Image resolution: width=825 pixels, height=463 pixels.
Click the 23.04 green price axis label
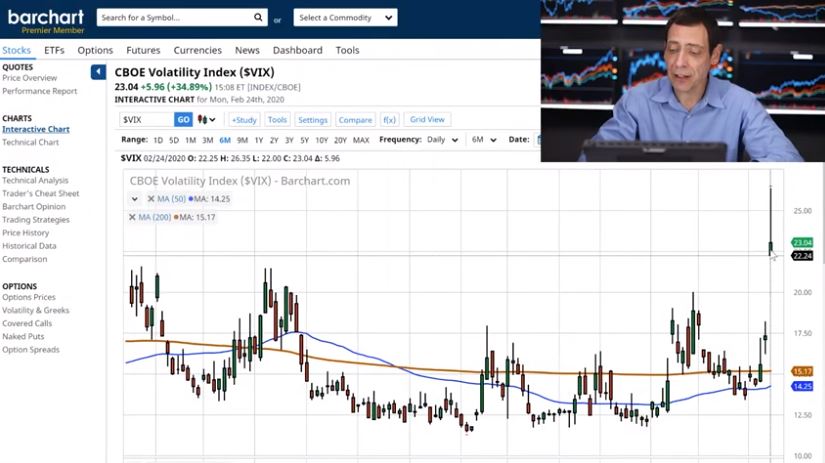click(x=802, y=243)
